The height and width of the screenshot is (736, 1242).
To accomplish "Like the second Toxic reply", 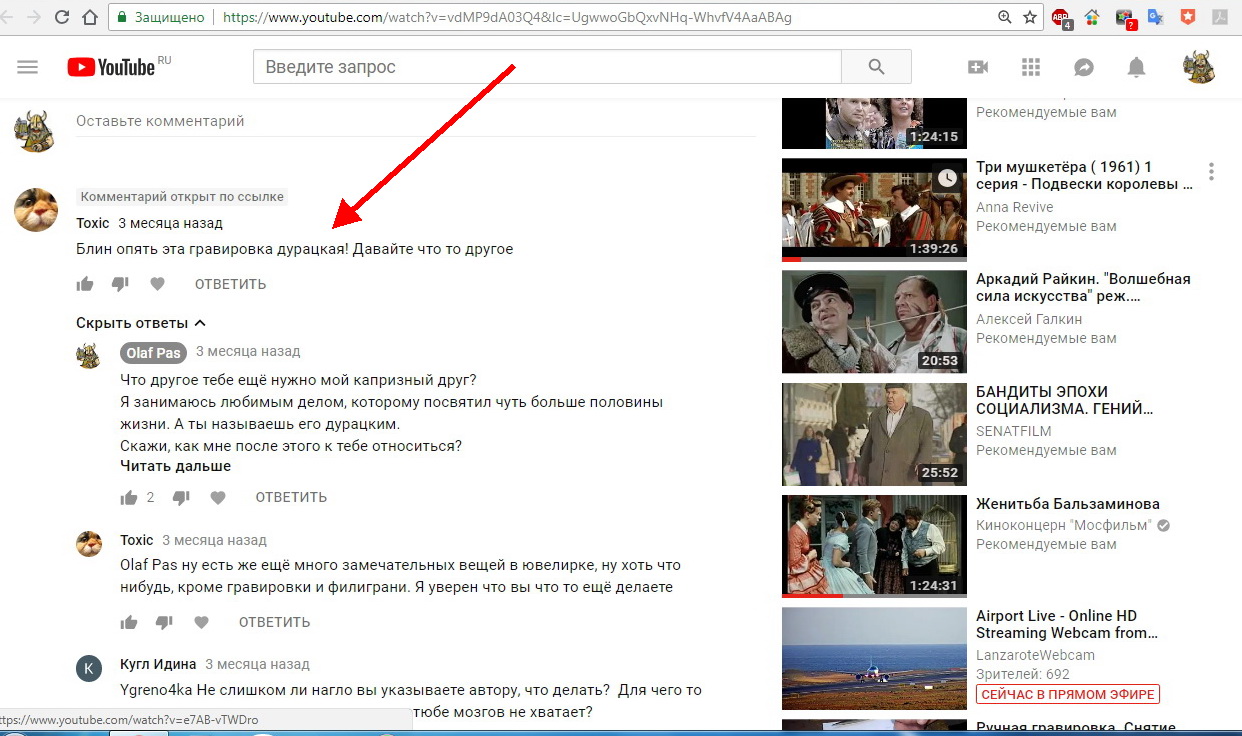I will (x=129, y=622).
